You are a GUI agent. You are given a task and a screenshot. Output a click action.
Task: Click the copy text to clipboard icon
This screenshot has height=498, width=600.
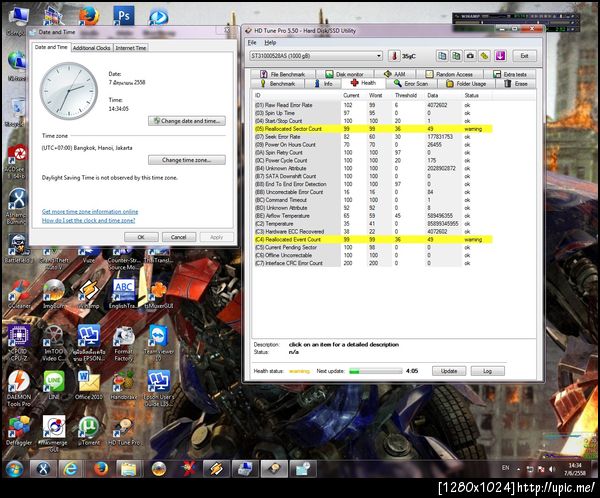(442, 56)
